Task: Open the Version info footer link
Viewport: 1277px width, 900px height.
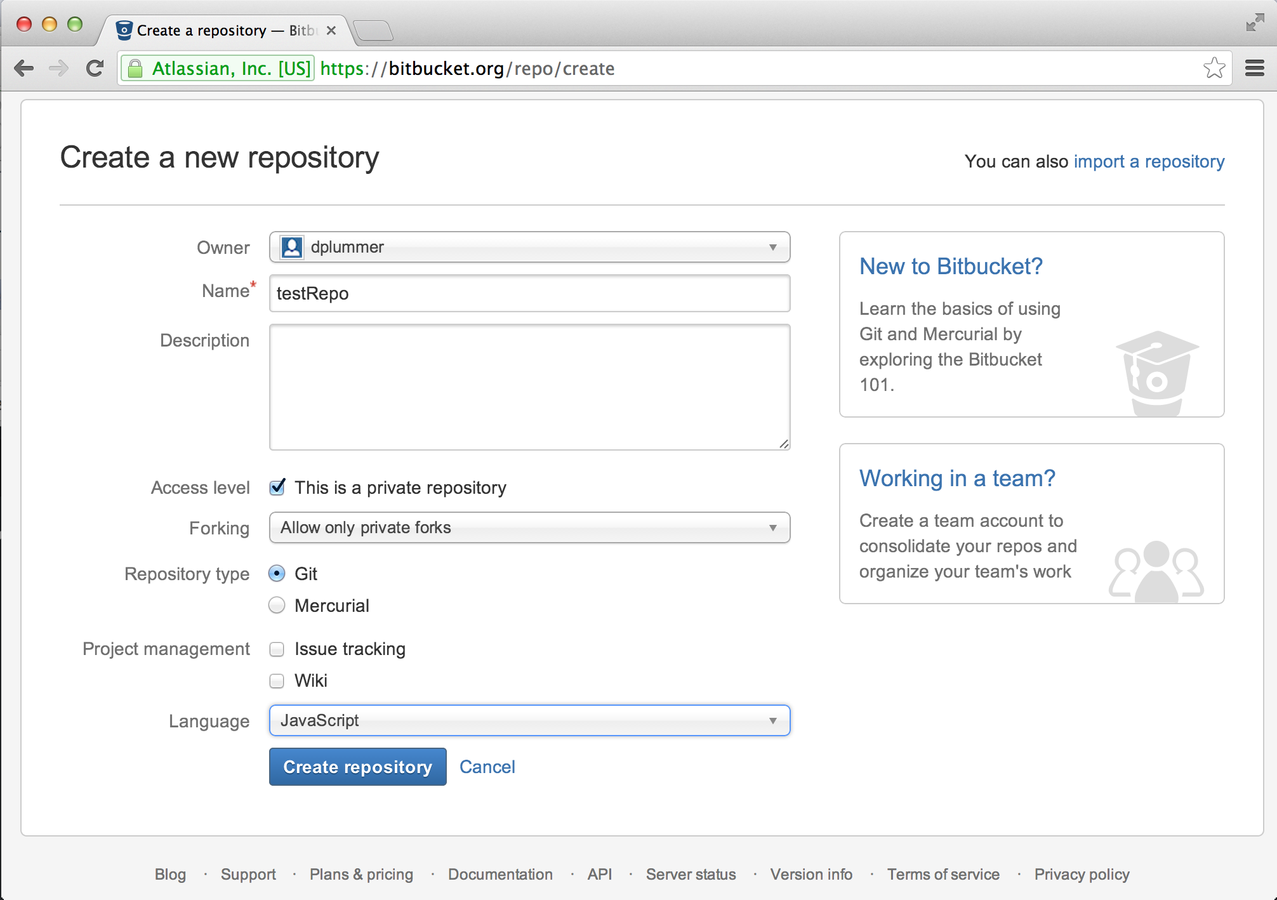Action: tap(811, 874)
